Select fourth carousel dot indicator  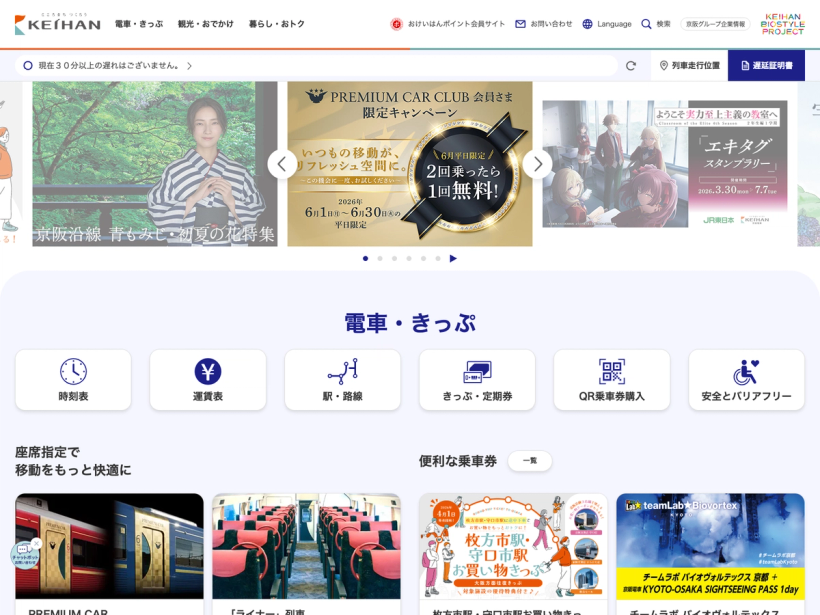tap(409, 258)
